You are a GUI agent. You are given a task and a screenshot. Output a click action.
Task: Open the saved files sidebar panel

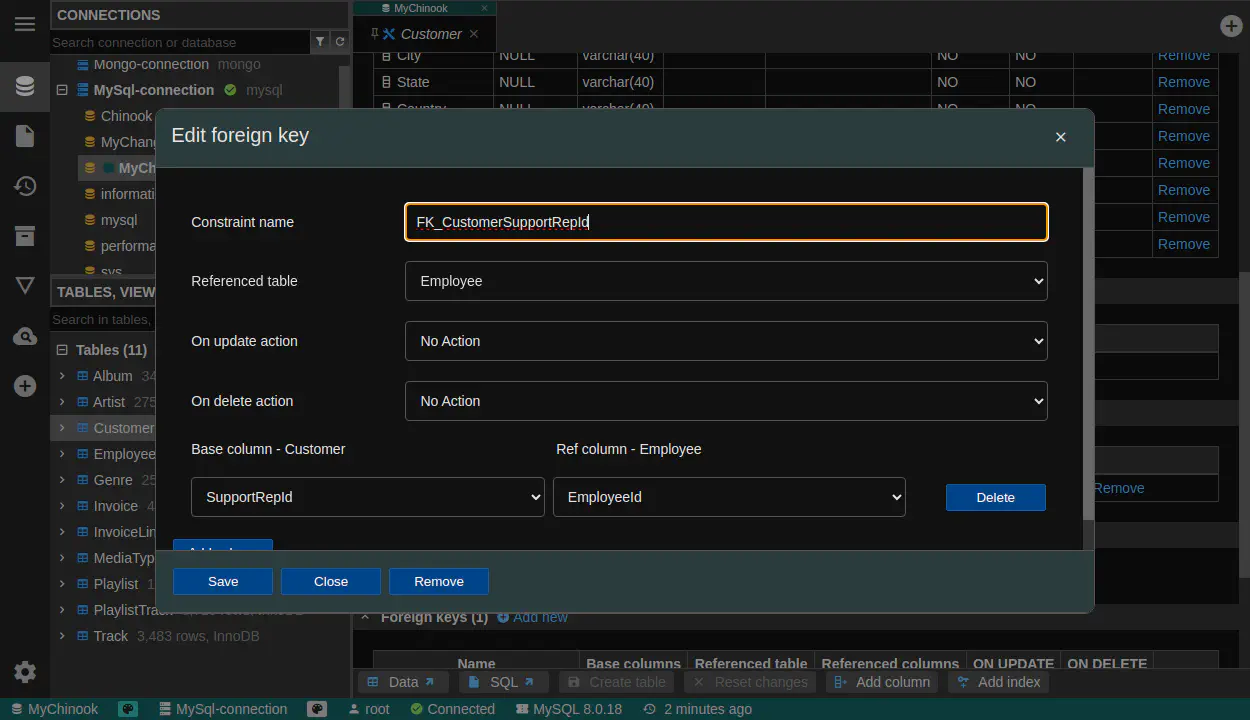click(x=25, y=136)
